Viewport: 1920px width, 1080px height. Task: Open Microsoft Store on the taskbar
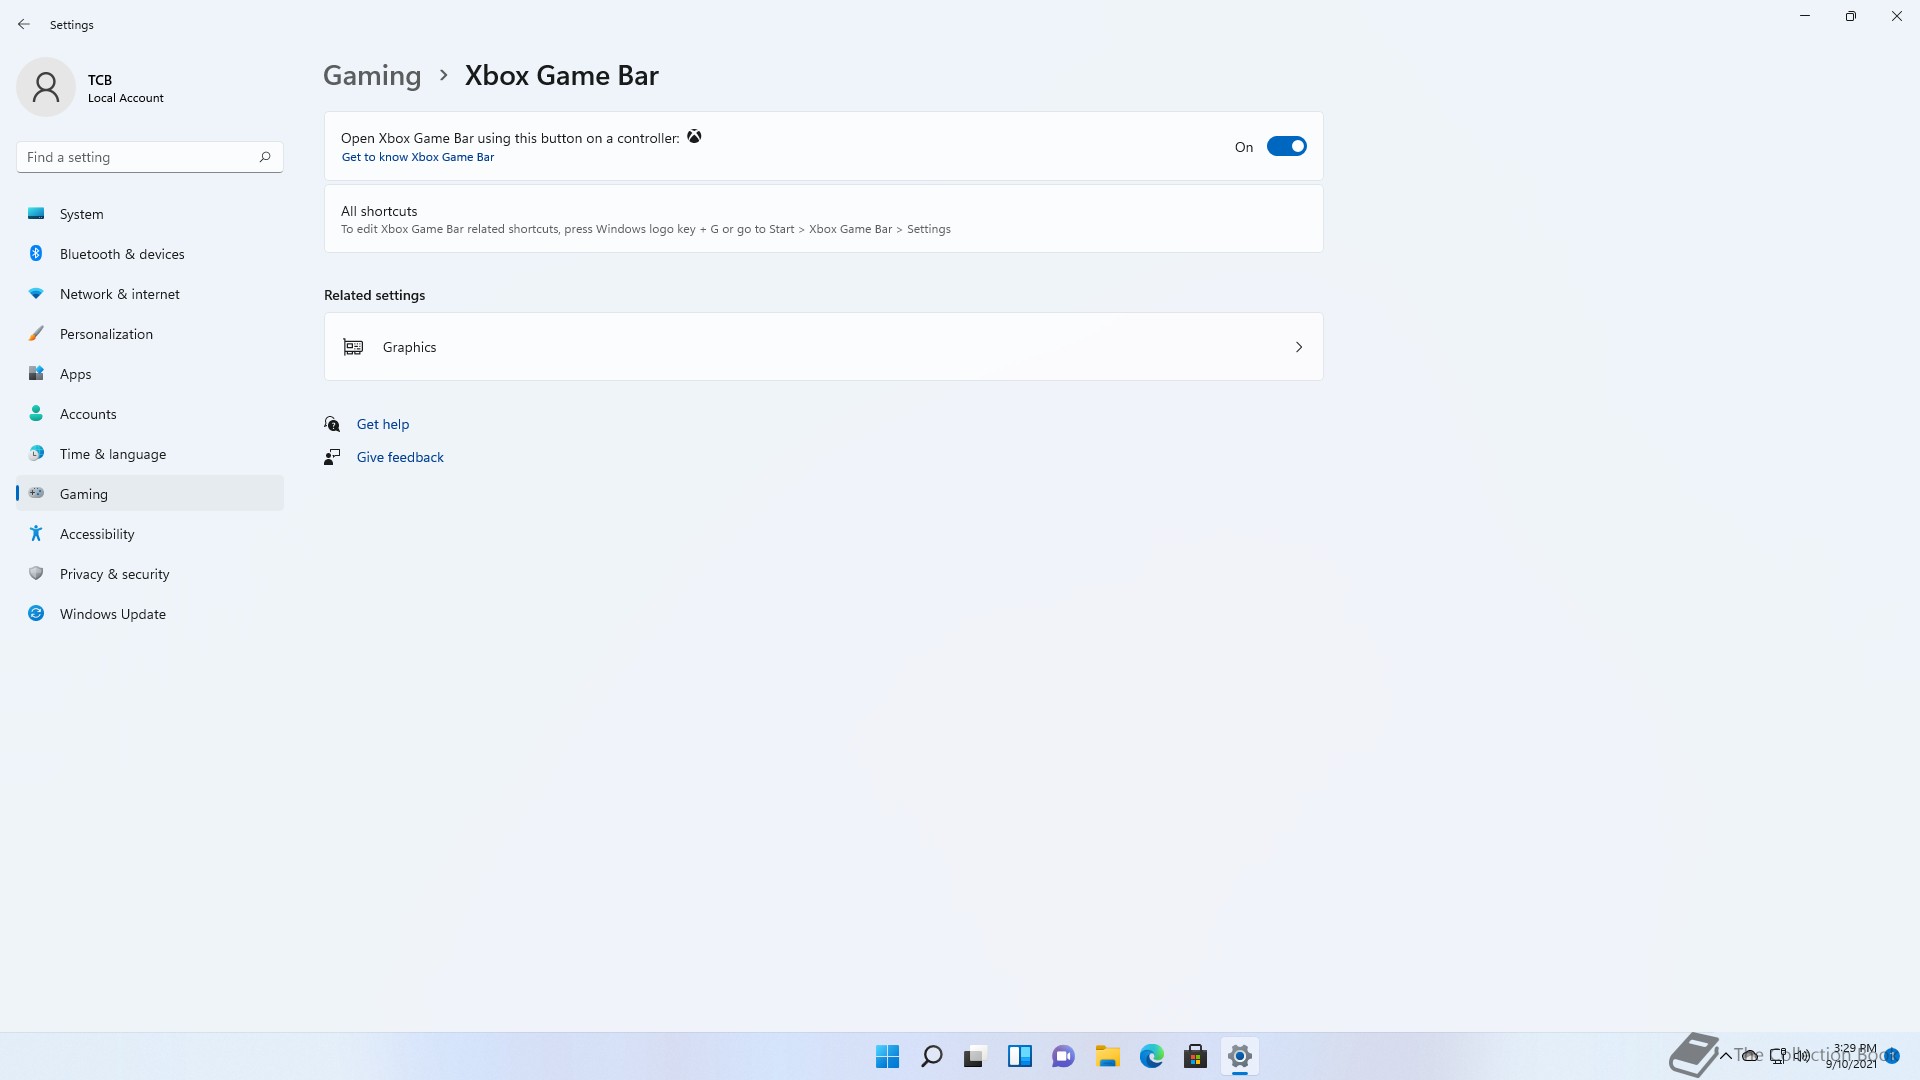(x=1195, y=1056)
